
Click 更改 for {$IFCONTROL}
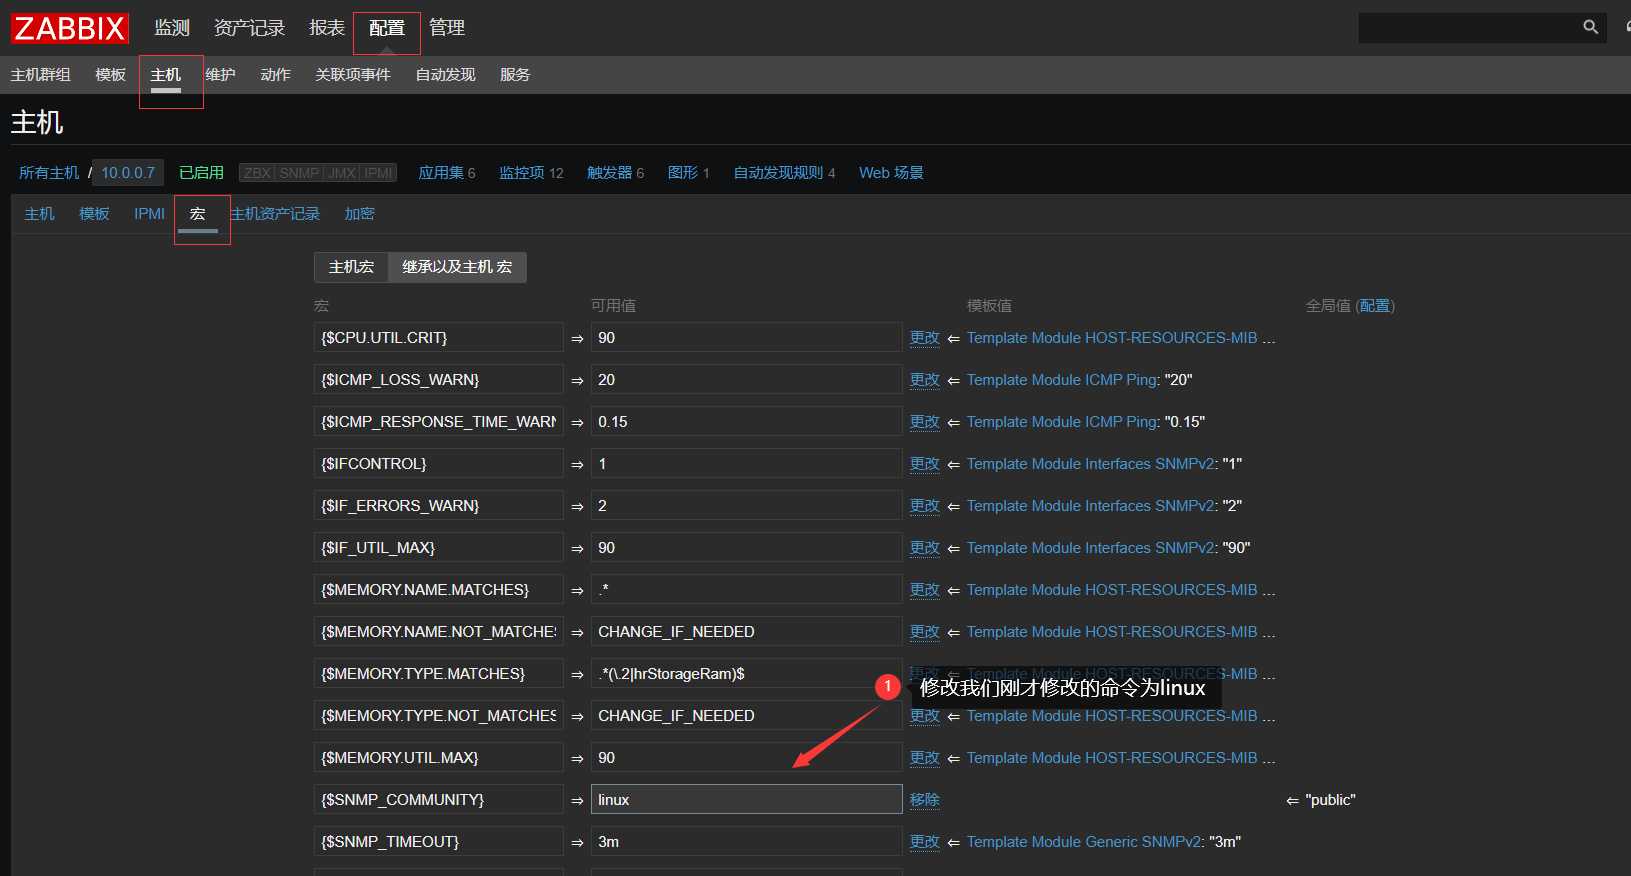point(925,464)
